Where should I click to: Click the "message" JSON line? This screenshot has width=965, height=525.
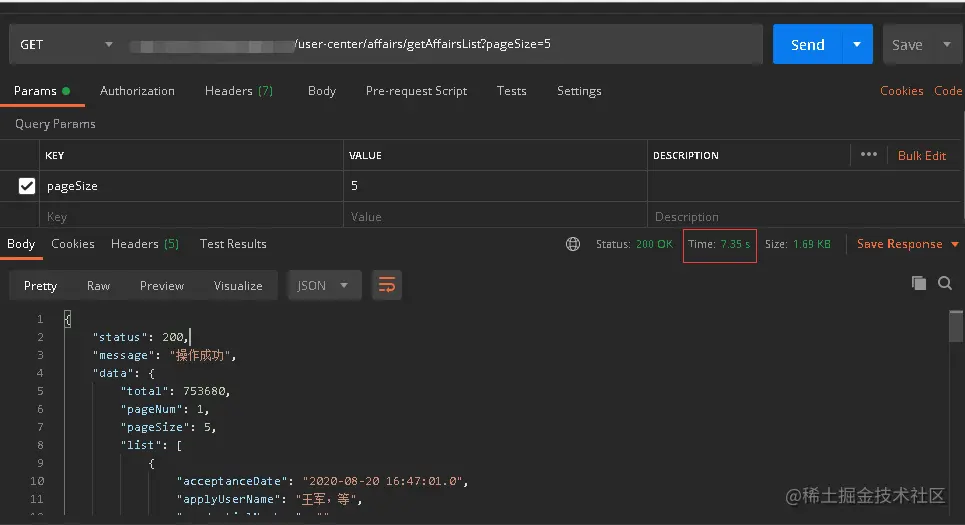pyautogui.click(x=164, y=355)
